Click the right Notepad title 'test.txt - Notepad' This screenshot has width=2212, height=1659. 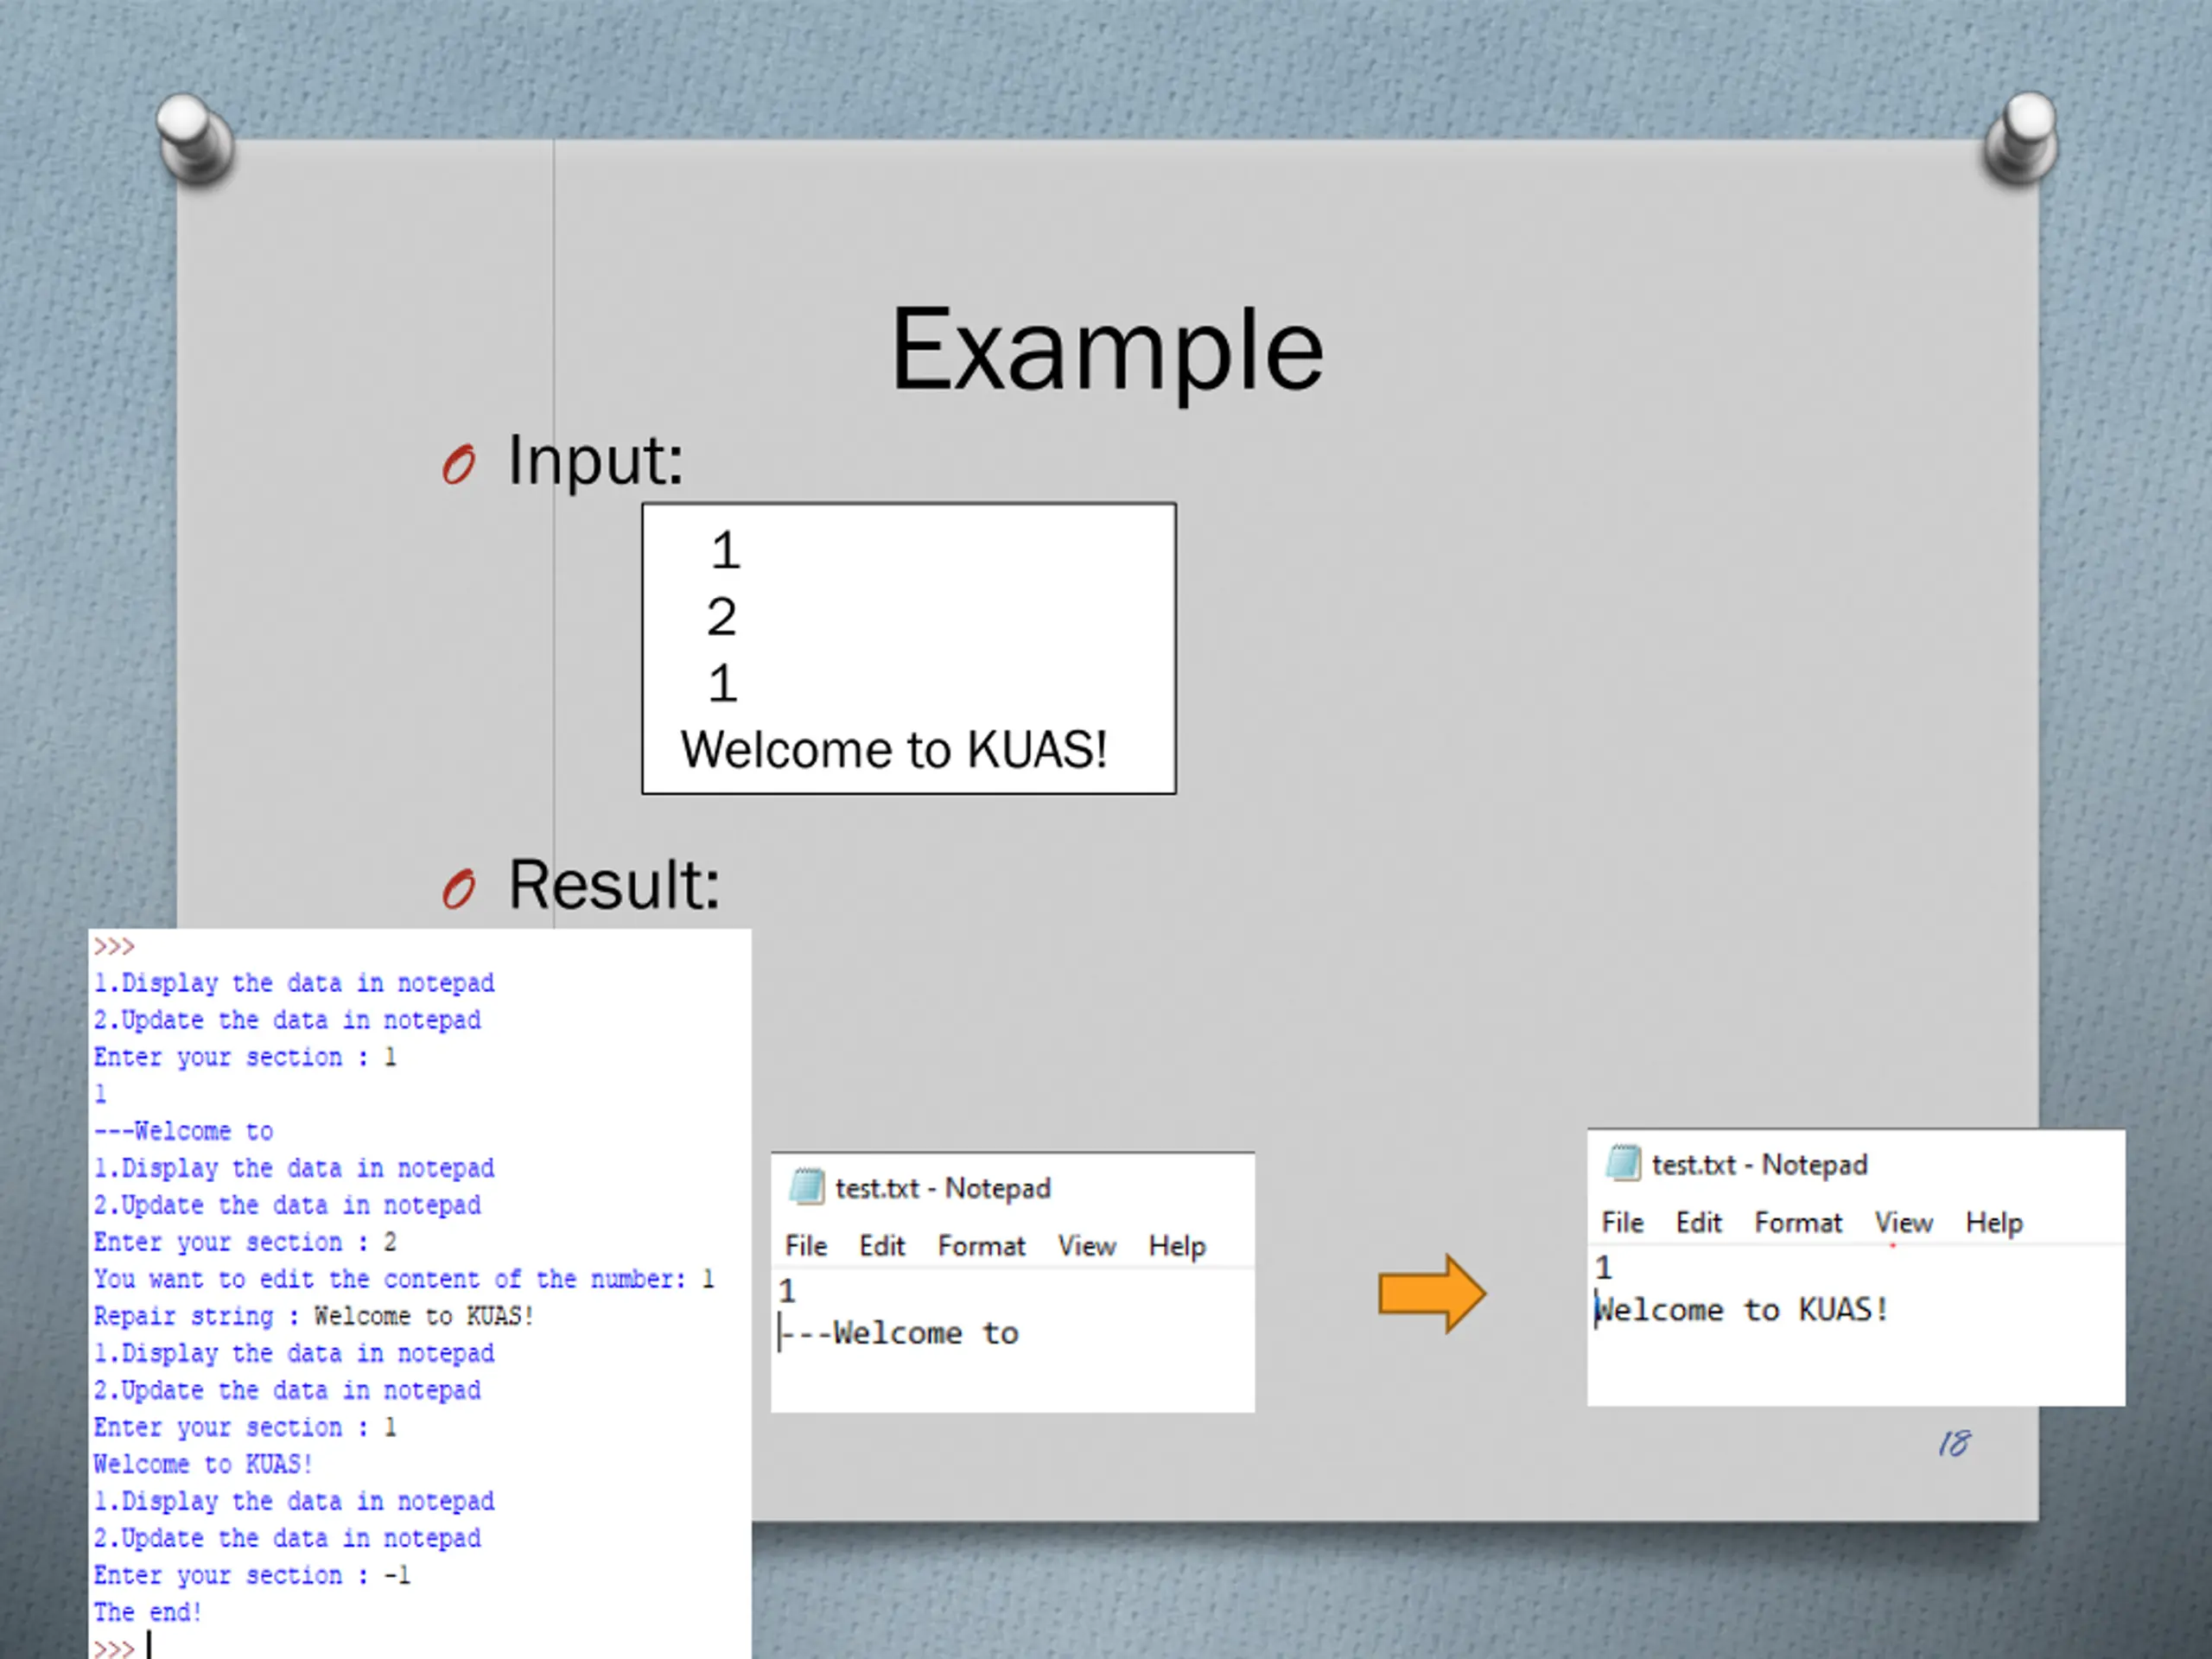point(1760,1164)
